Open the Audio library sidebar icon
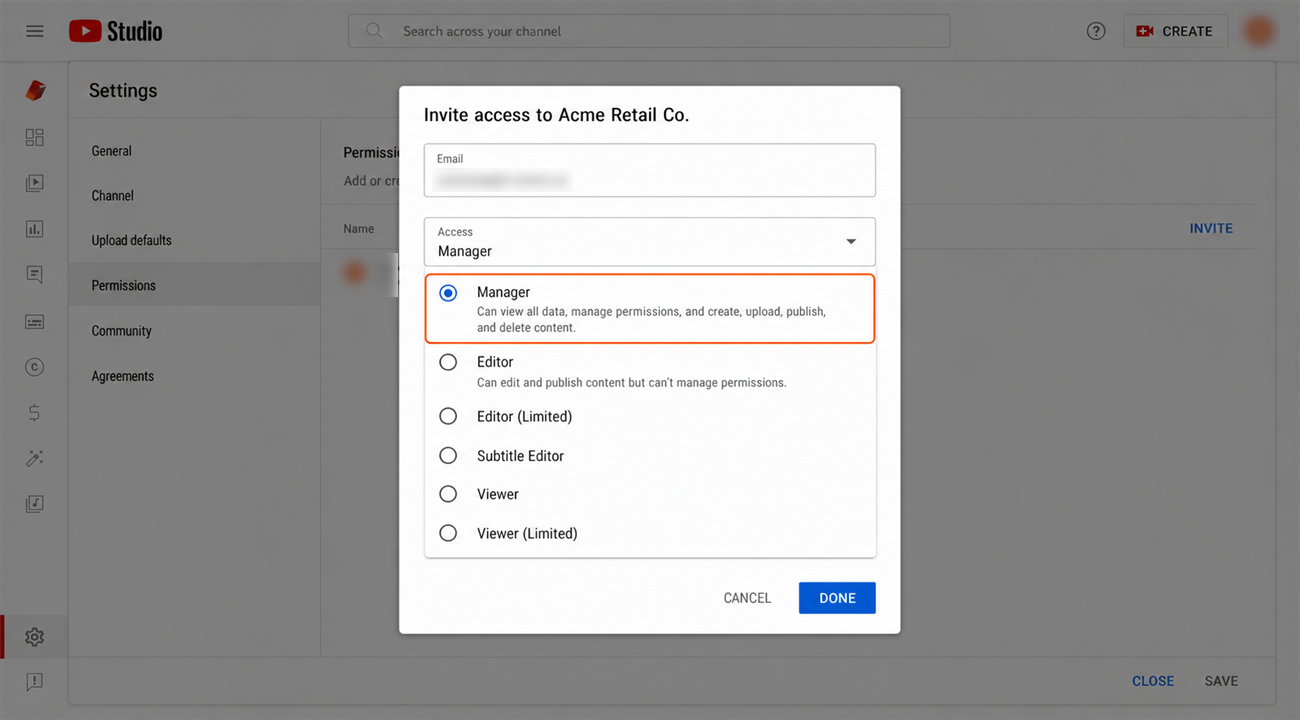1300x720 pixels. [x=35, y=504]
